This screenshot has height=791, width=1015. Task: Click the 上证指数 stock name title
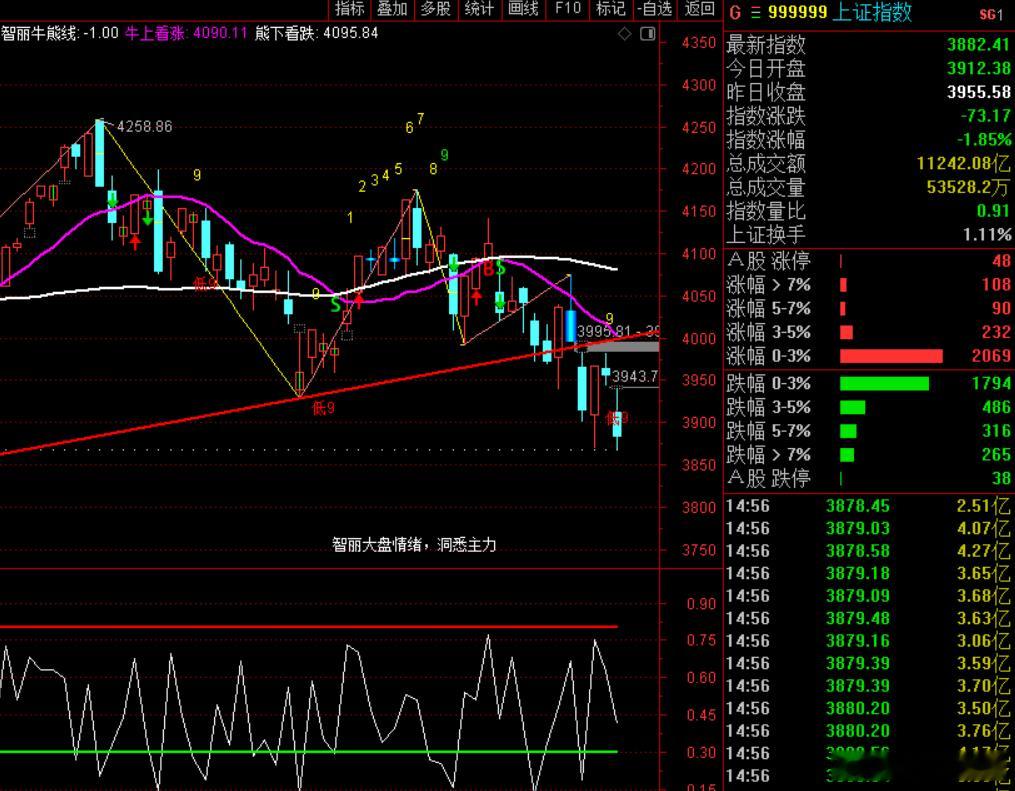click(x=871, y=12)
